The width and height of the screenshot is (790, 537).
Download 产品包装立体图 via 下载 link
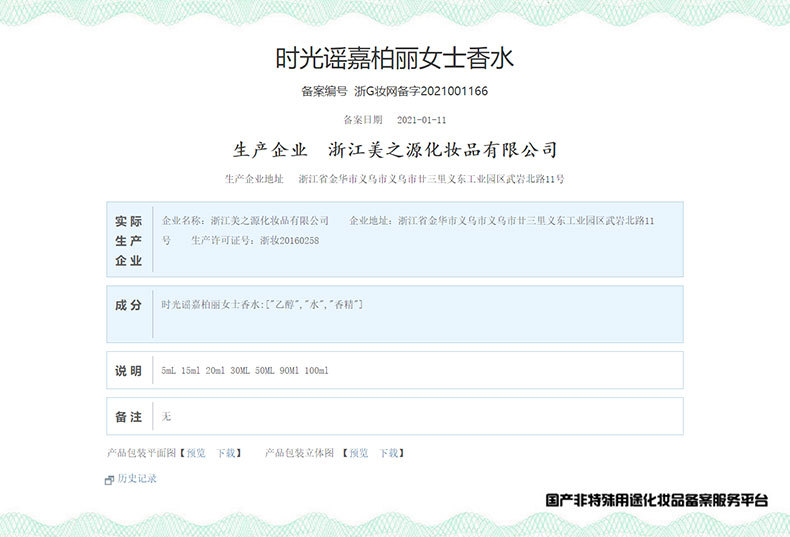coord(388,453)
